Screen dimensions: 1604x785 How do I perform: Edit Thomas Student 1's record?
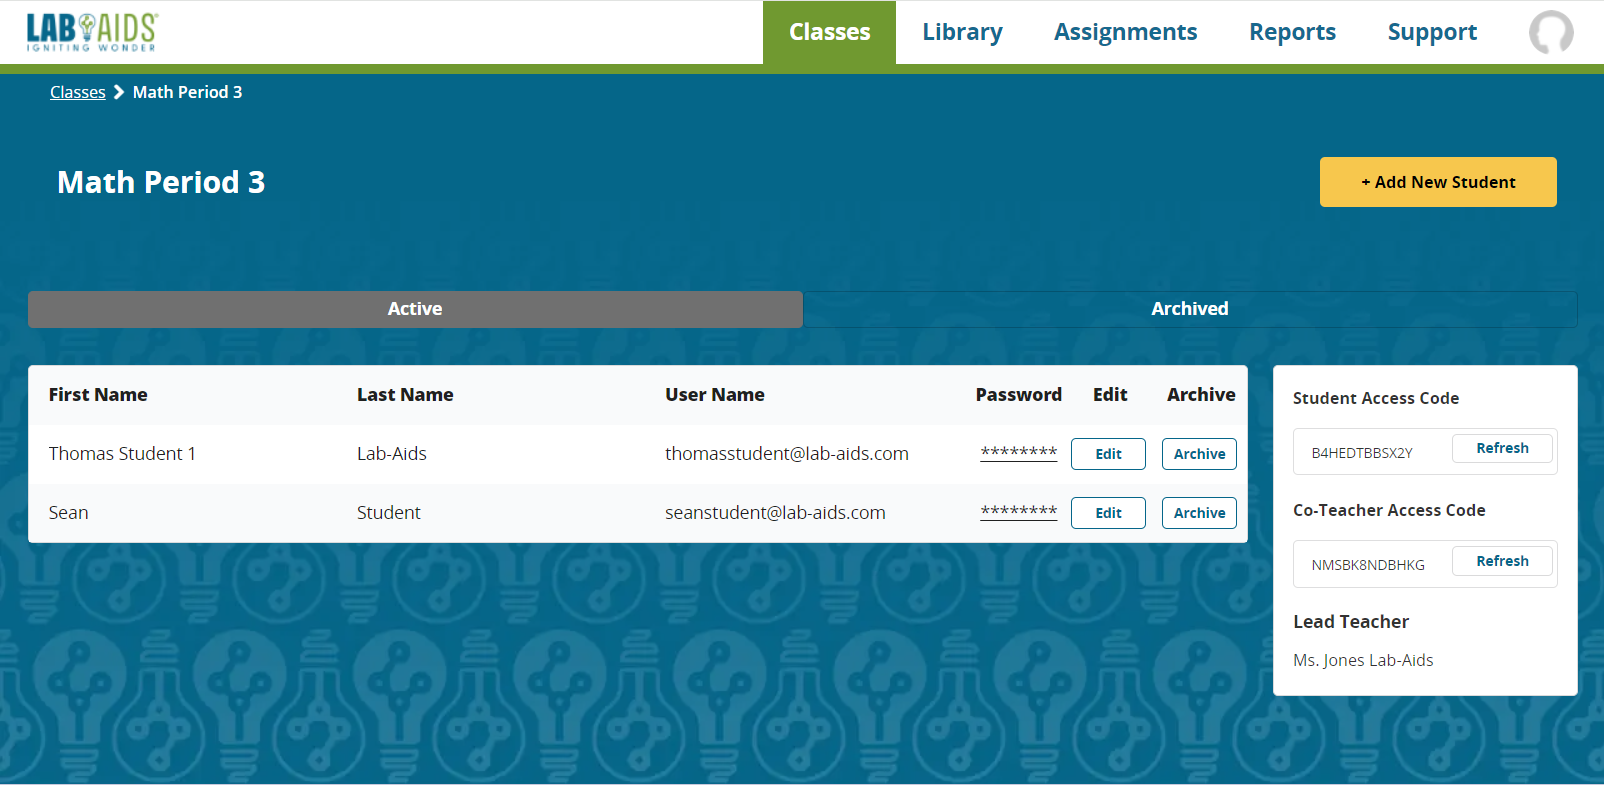click(1108, 454)
